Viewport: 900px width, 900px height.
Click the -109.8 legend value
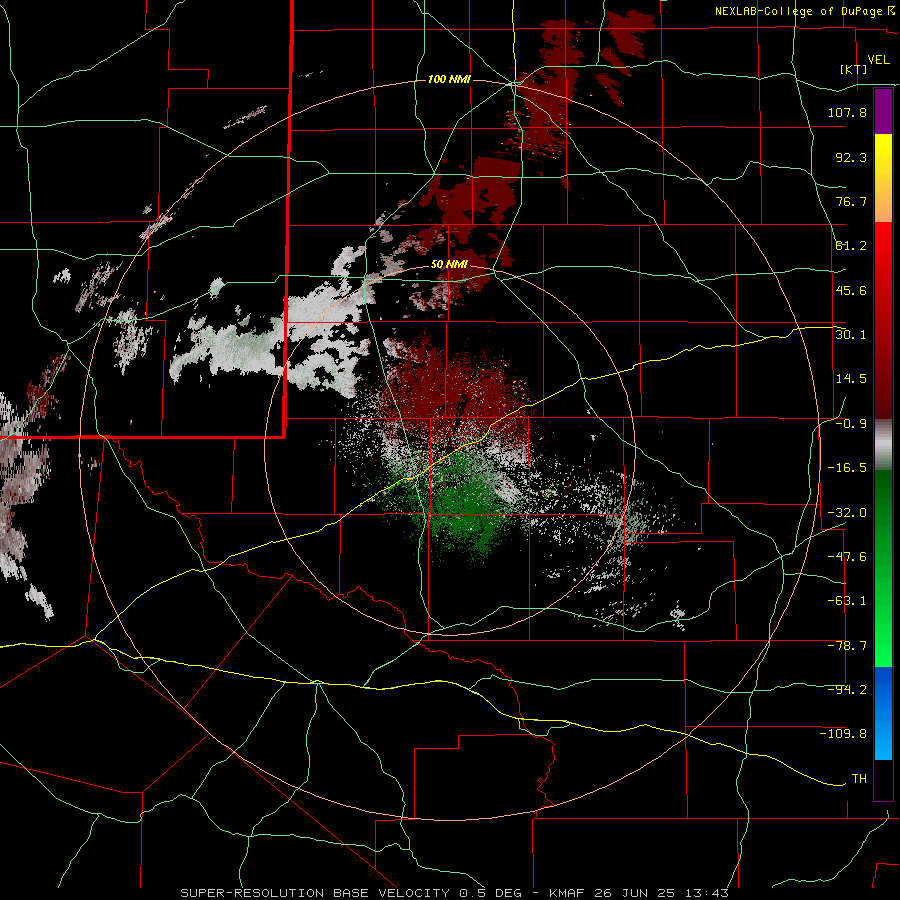click(x=843, y=734)
